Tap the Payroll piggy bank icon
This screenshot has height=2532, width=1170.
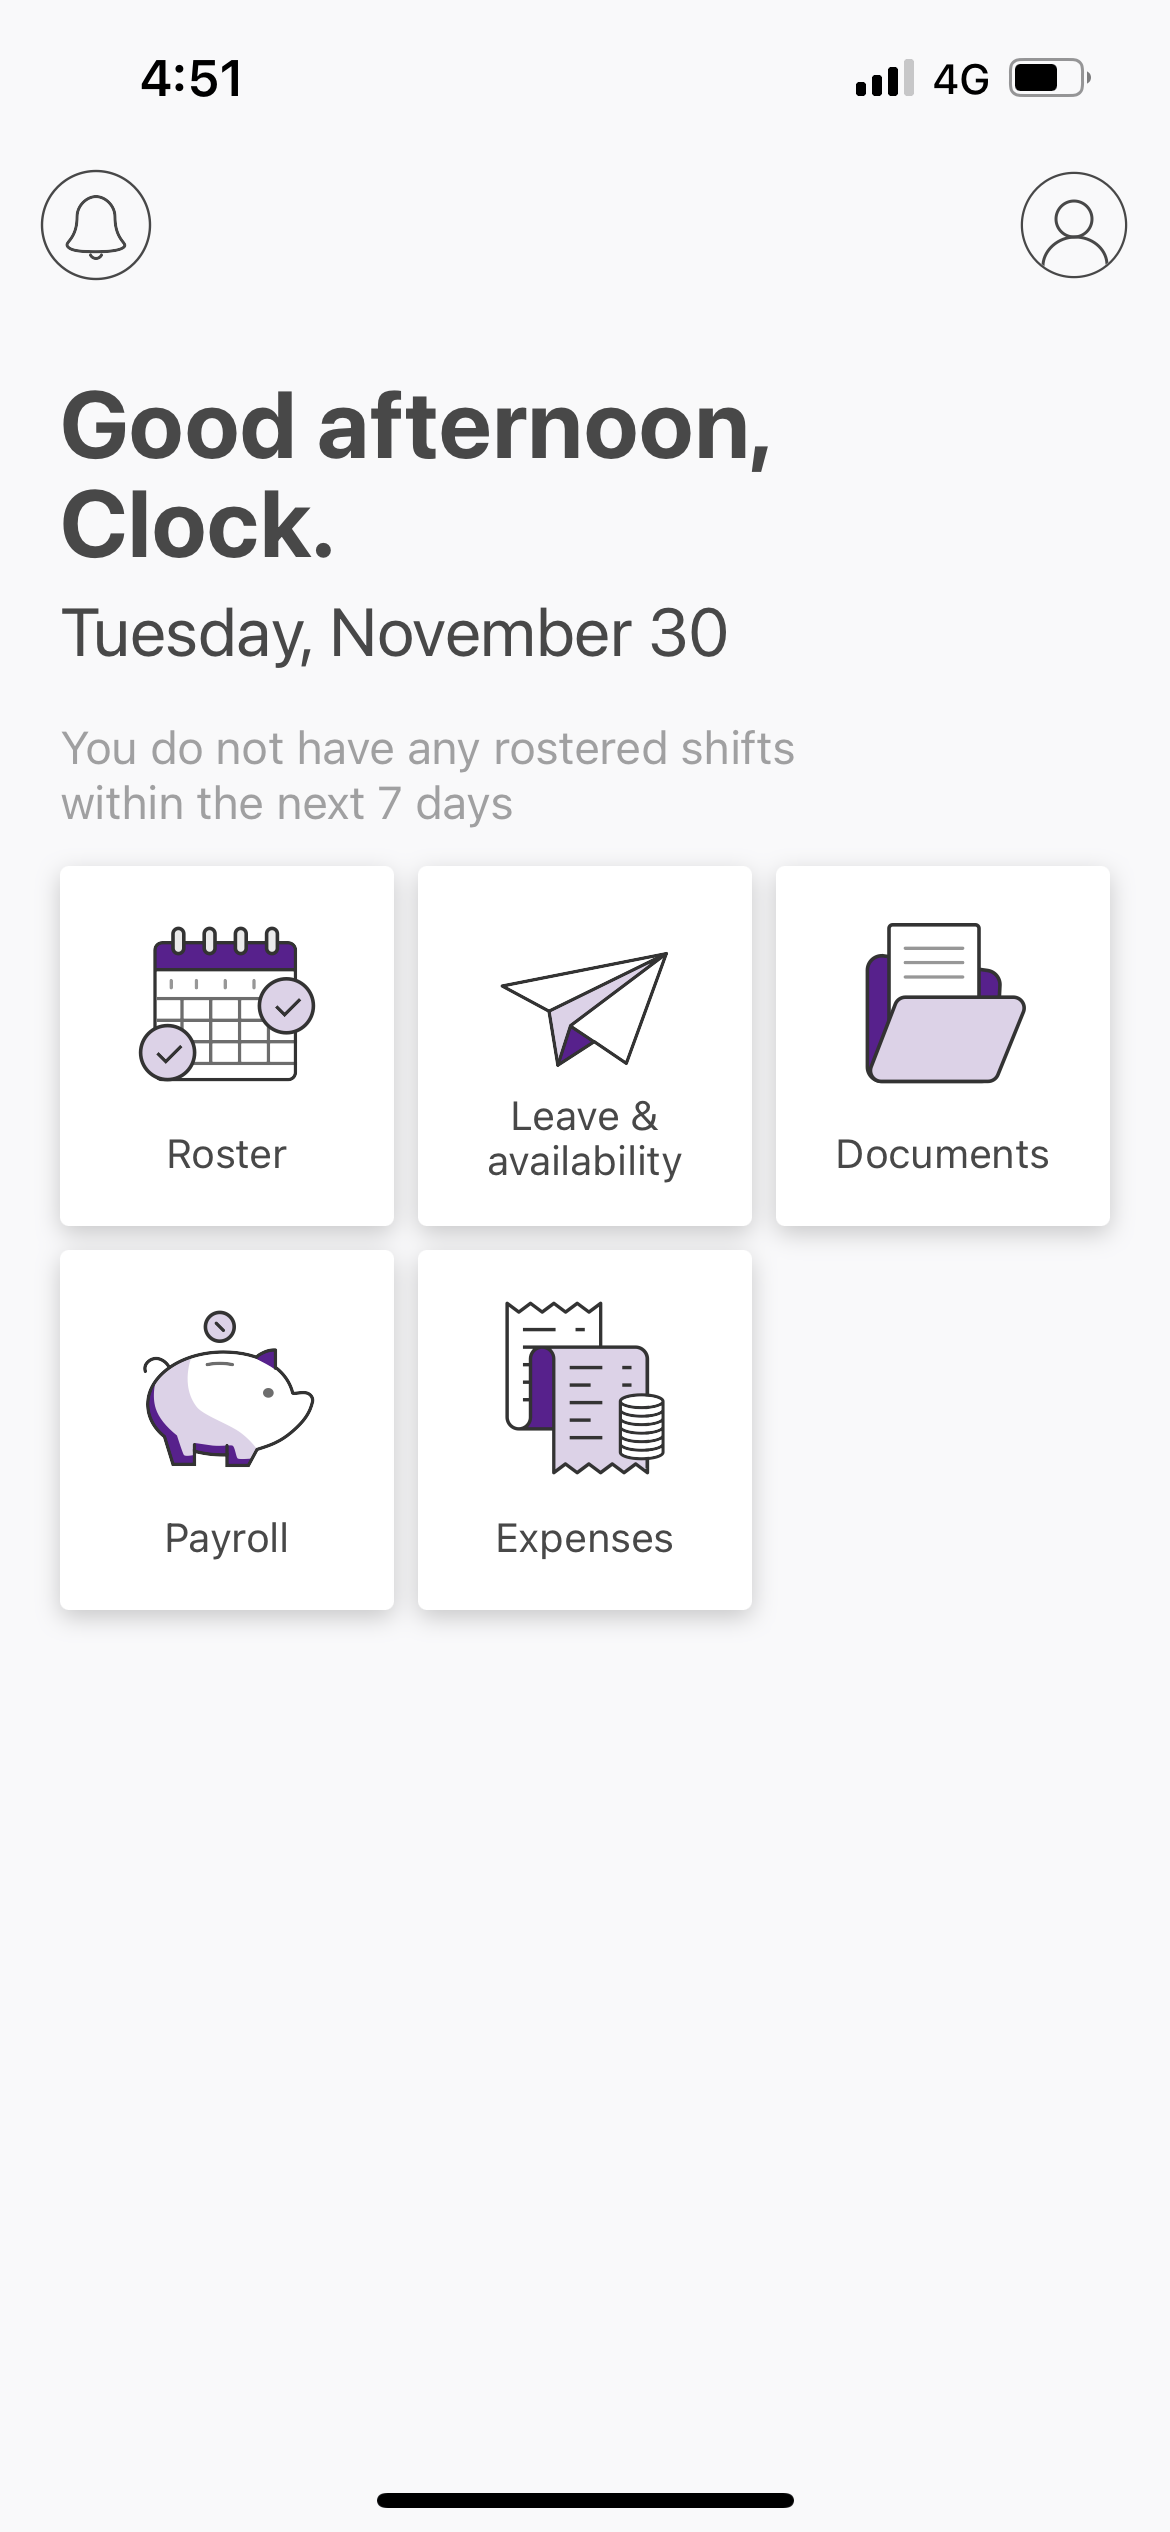coord(228,1390)
